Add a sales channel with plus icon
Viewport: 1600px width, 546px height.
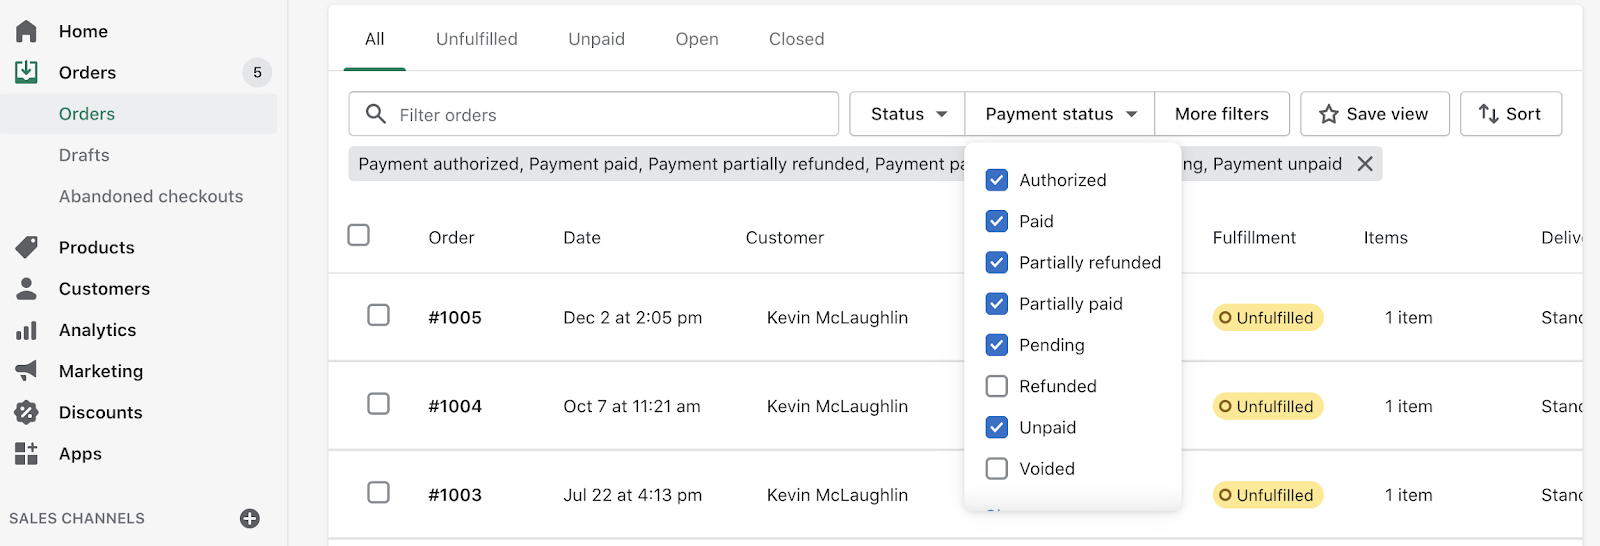point(250,518)
